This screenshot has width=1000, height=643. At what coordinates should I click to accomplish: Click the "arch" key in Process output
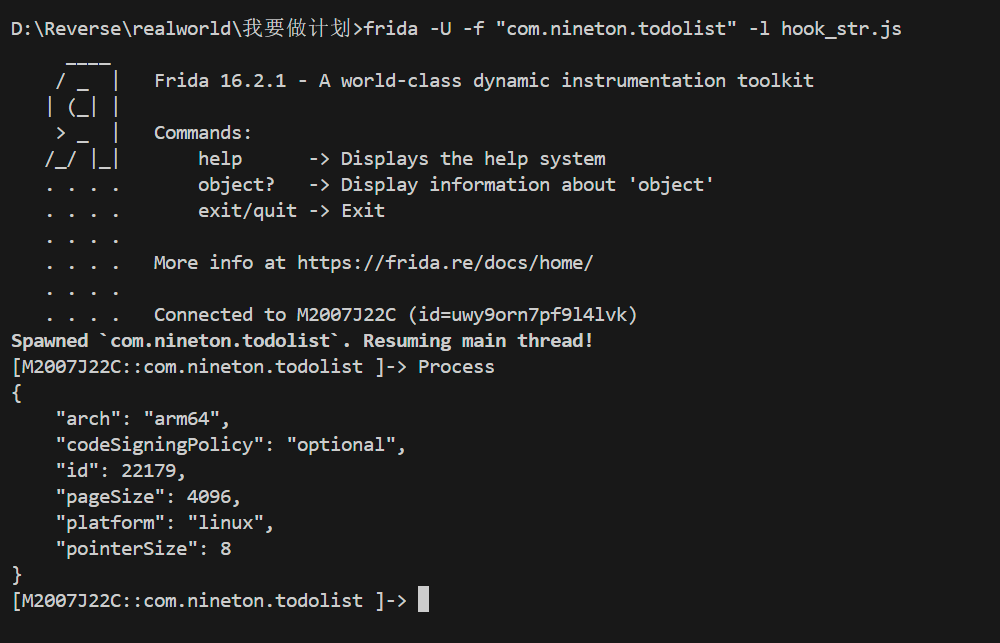[x=88, y=419]
